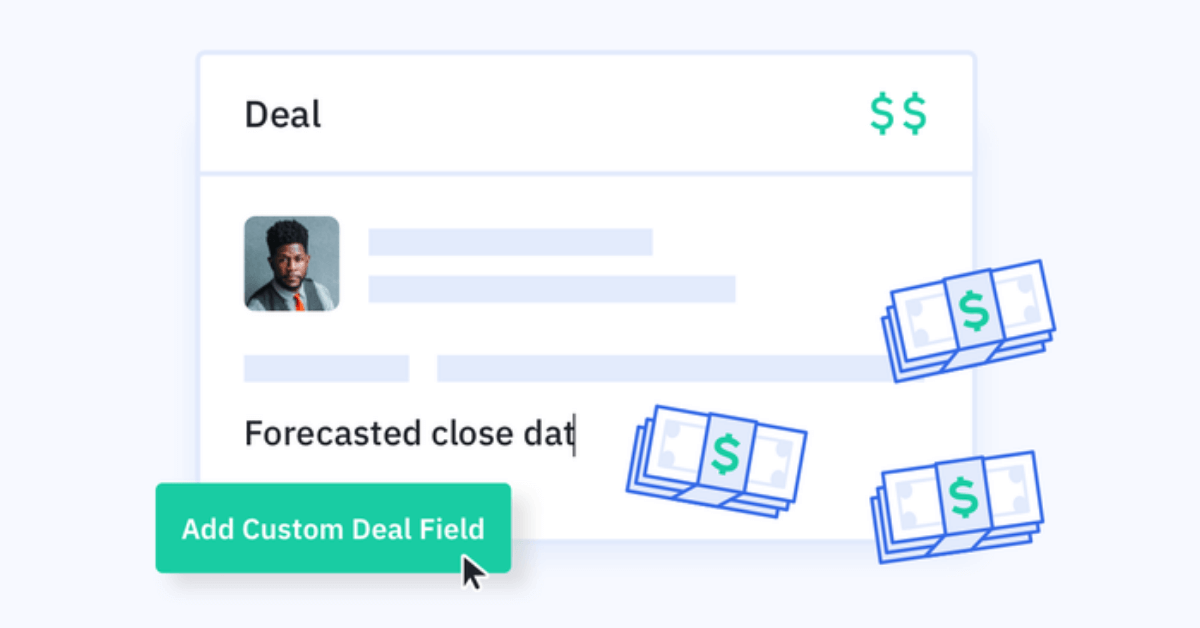Select the longer placeholder bar beside avatar

click(x=552, y=289)
